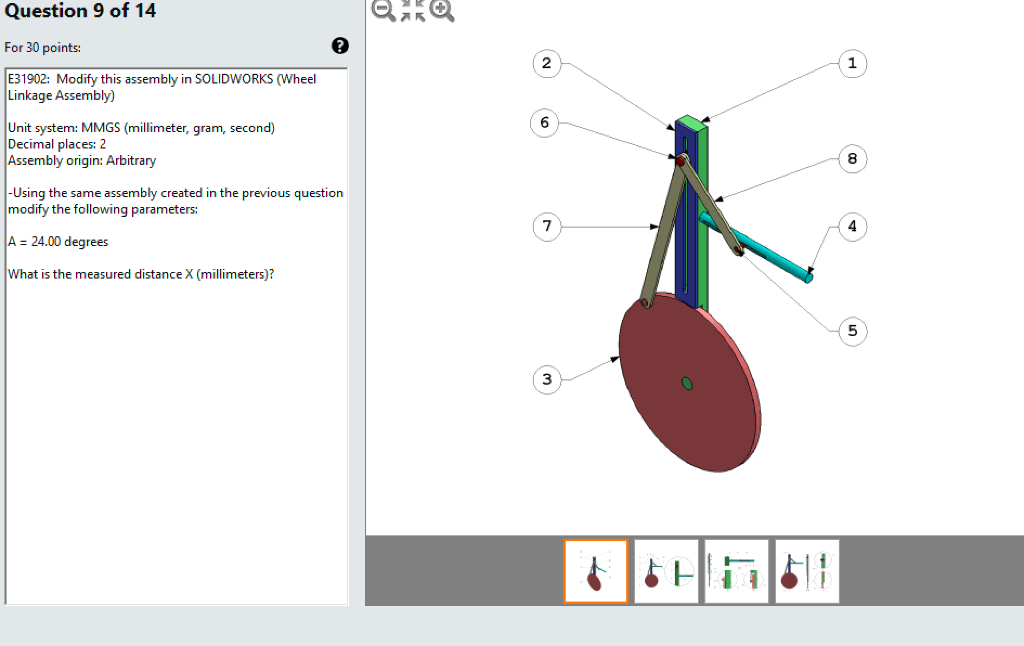1024x646 pixels.
Task: Click balloon label 2 on the assembly
Action: [x=546, y=62]
